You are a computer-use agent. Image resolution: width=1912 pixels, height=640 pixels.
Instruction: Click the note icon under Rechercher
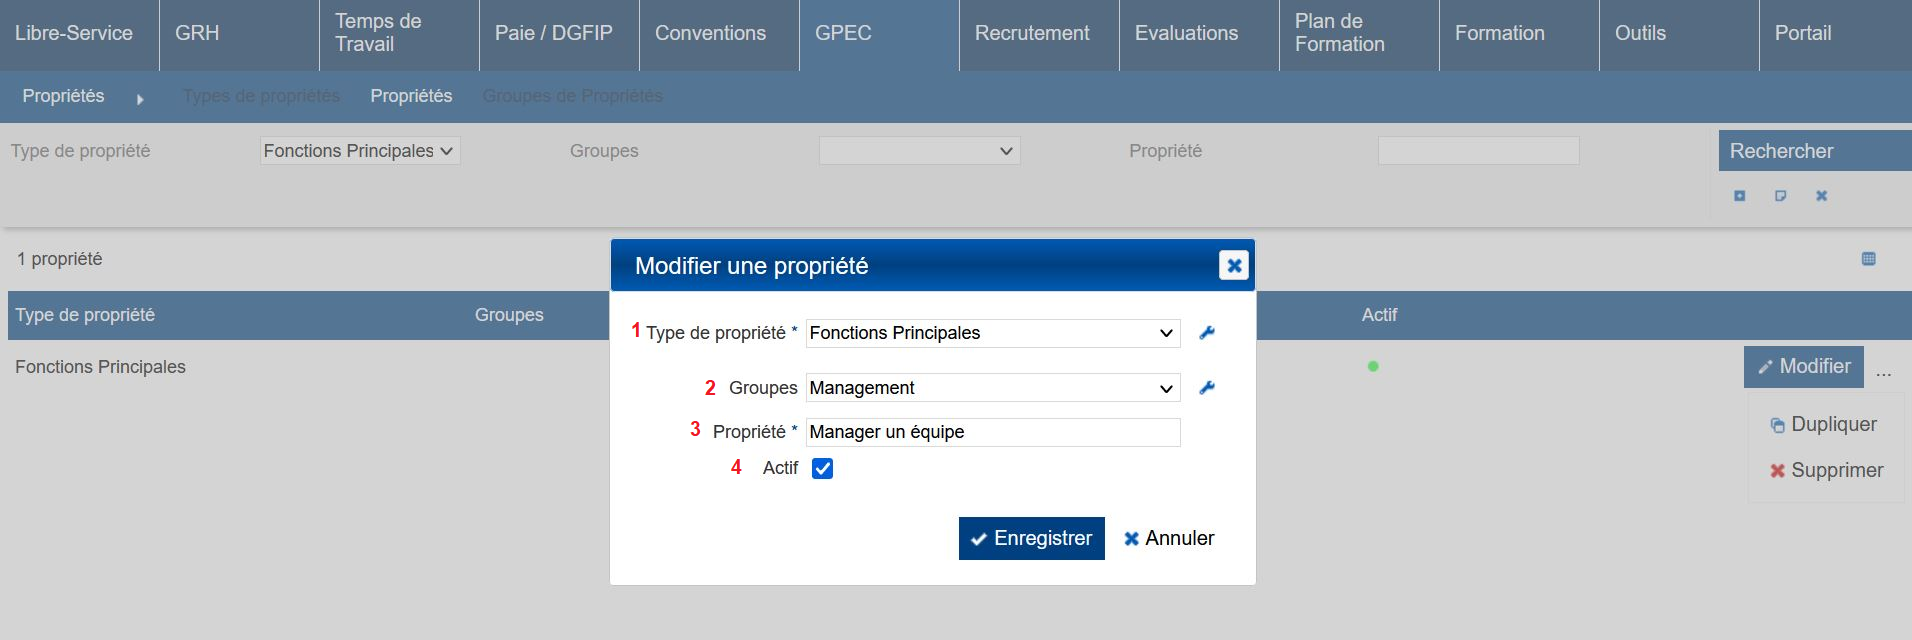1780,196
